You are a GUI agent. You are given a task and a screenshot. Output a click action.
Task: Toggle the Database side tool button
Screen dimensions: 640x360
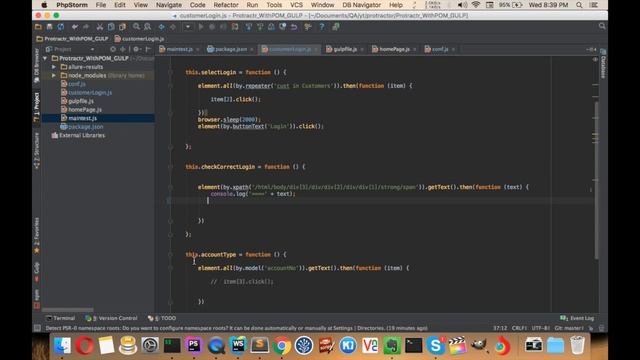(603, 64)
